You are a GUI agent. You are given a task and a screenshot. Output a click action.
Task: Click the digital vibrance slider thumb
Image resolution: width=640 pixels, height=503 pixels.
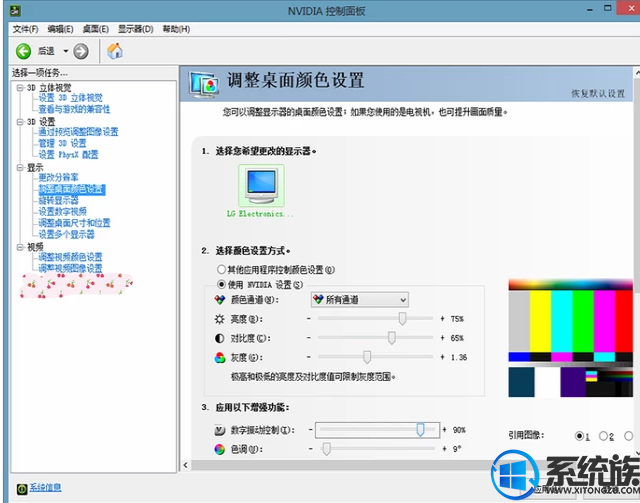(x=420, y=430)
